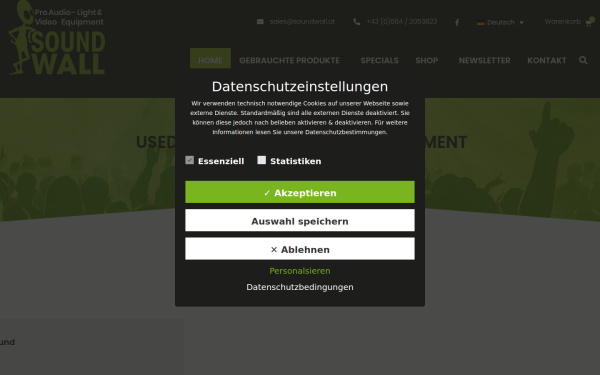Click the Soundwall logo
Viewport: 600px width, 375px height.
pos(57,38)
